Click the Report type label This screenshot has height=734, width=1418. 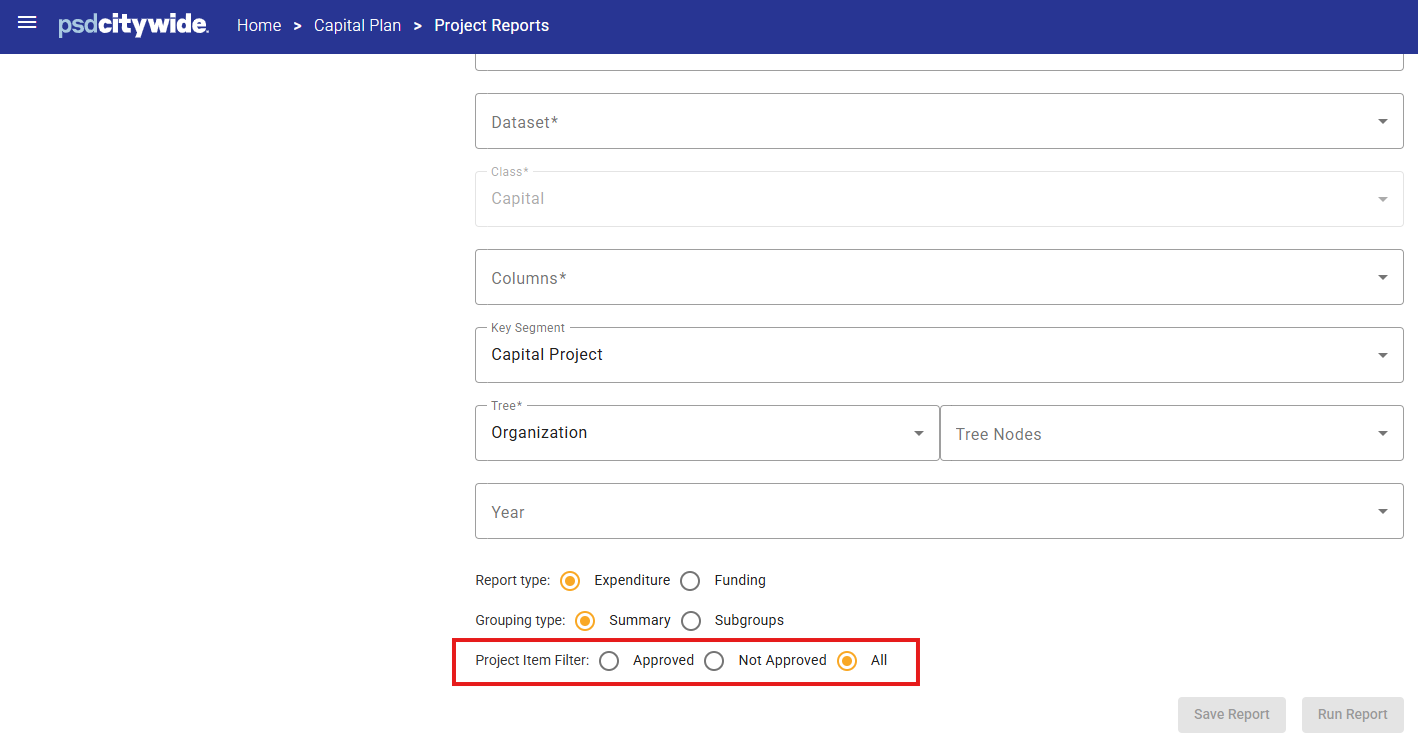point(512,580)
